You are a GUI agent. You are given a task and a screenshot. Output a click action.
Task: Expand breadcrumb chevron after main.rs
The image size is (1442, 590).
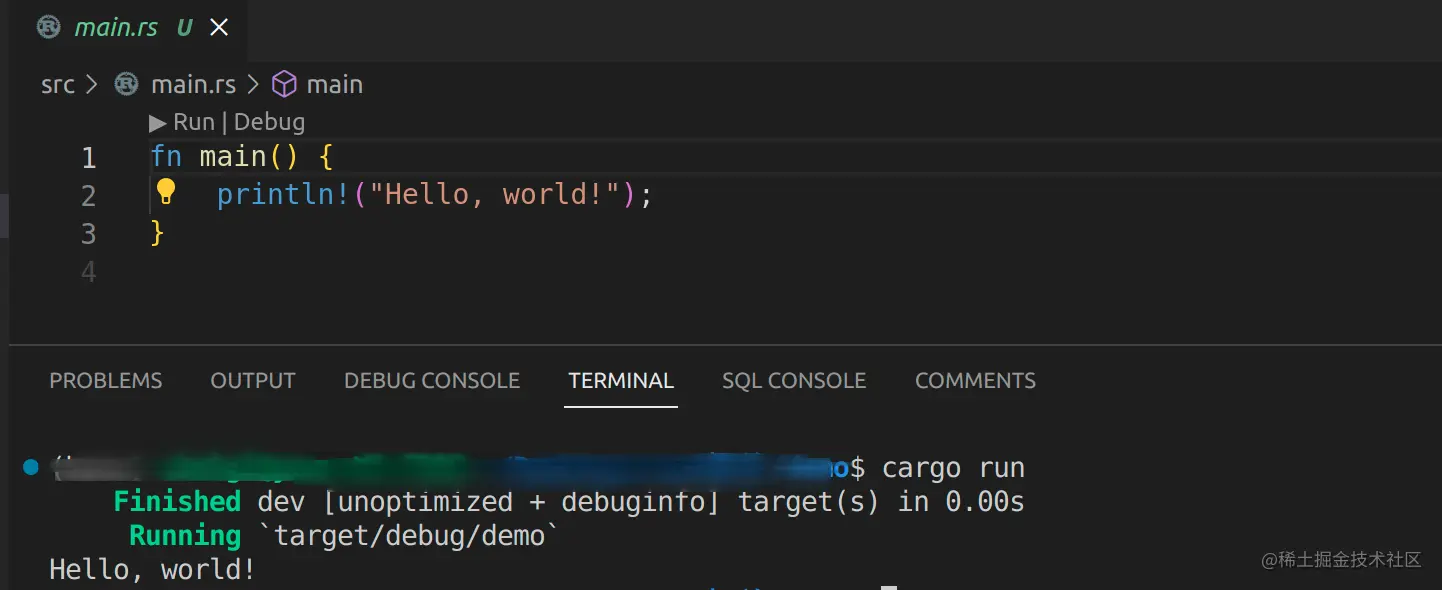[x=253, y=85]
